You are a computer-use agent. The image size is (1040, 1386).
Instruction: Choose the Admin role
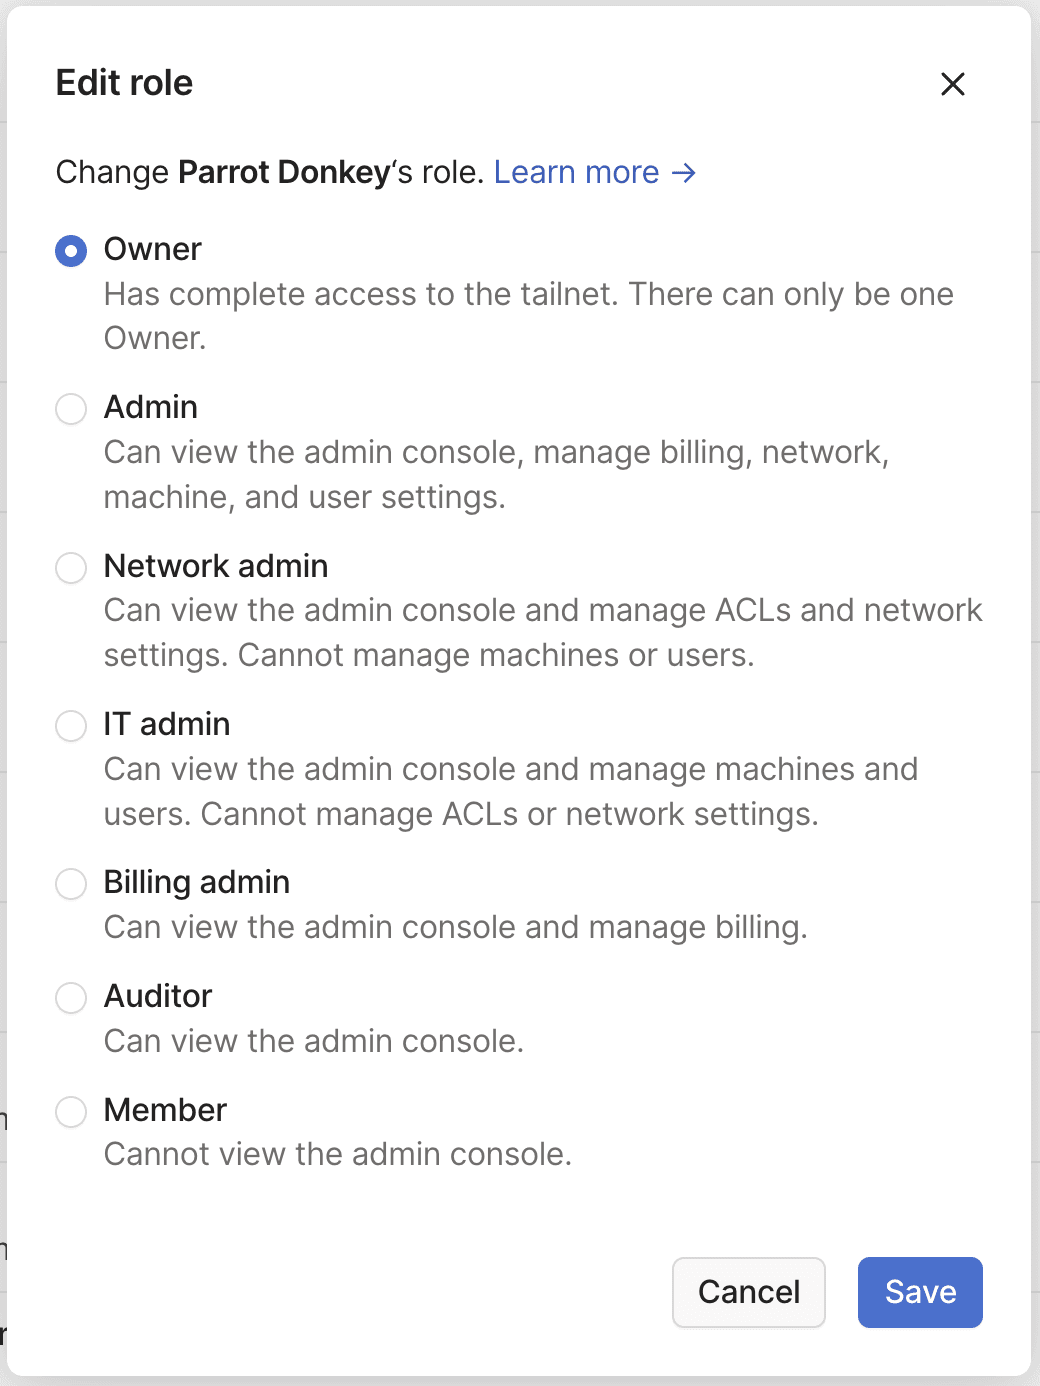click(71, 408)
